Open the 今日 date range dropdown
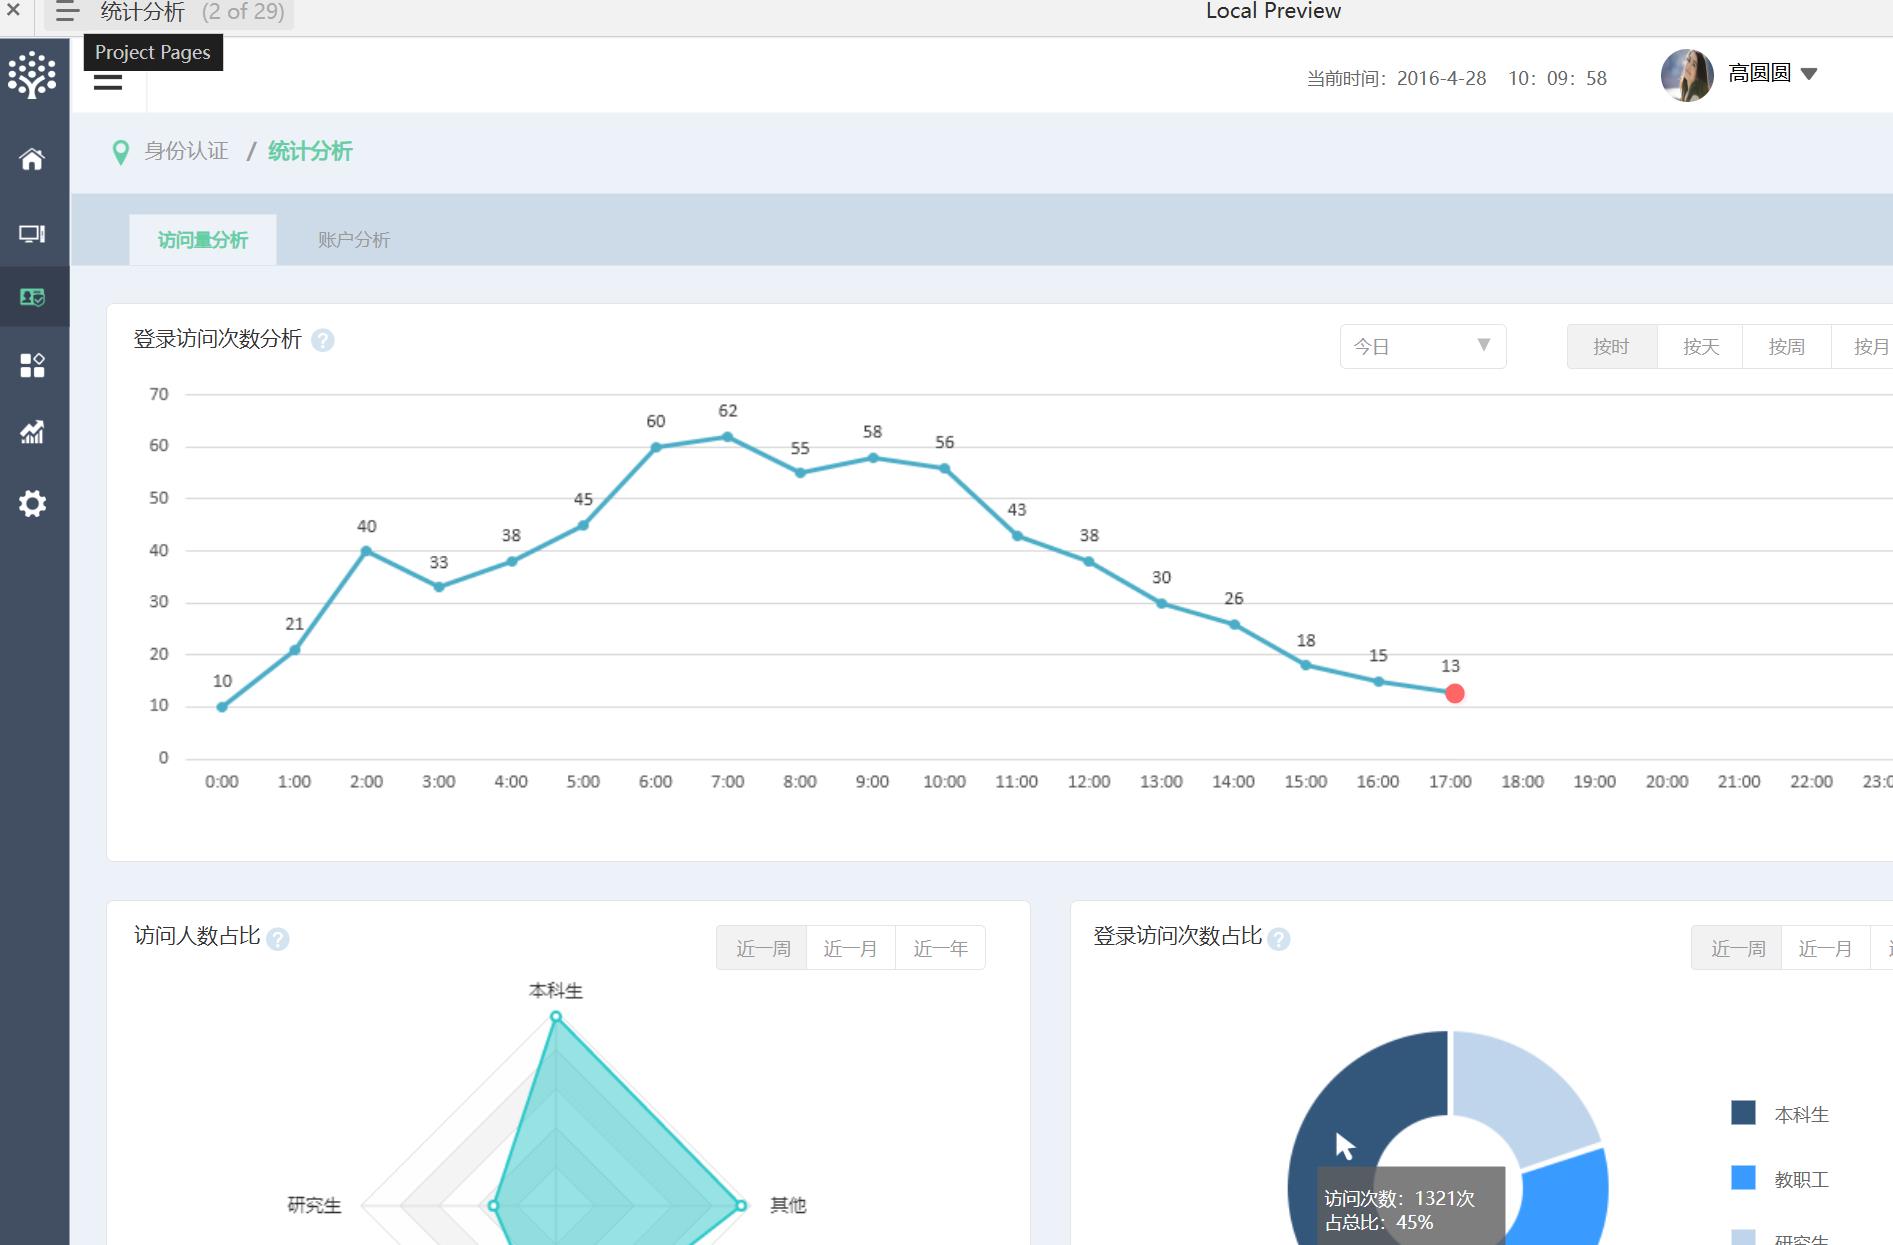The width and height of the screenshot is (1893, 1245). click(x=1423, y=346)
